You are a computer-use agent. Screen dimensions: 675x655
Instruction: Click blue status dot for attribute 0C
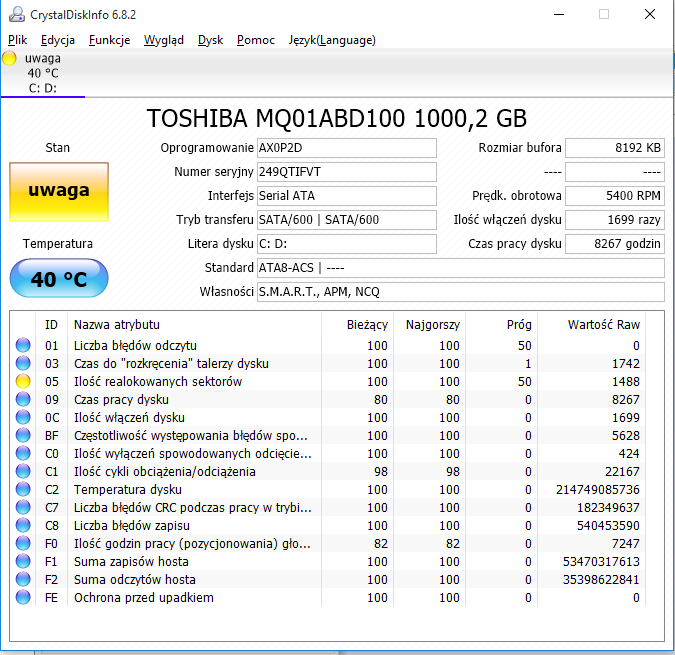[x=23, y=417]
